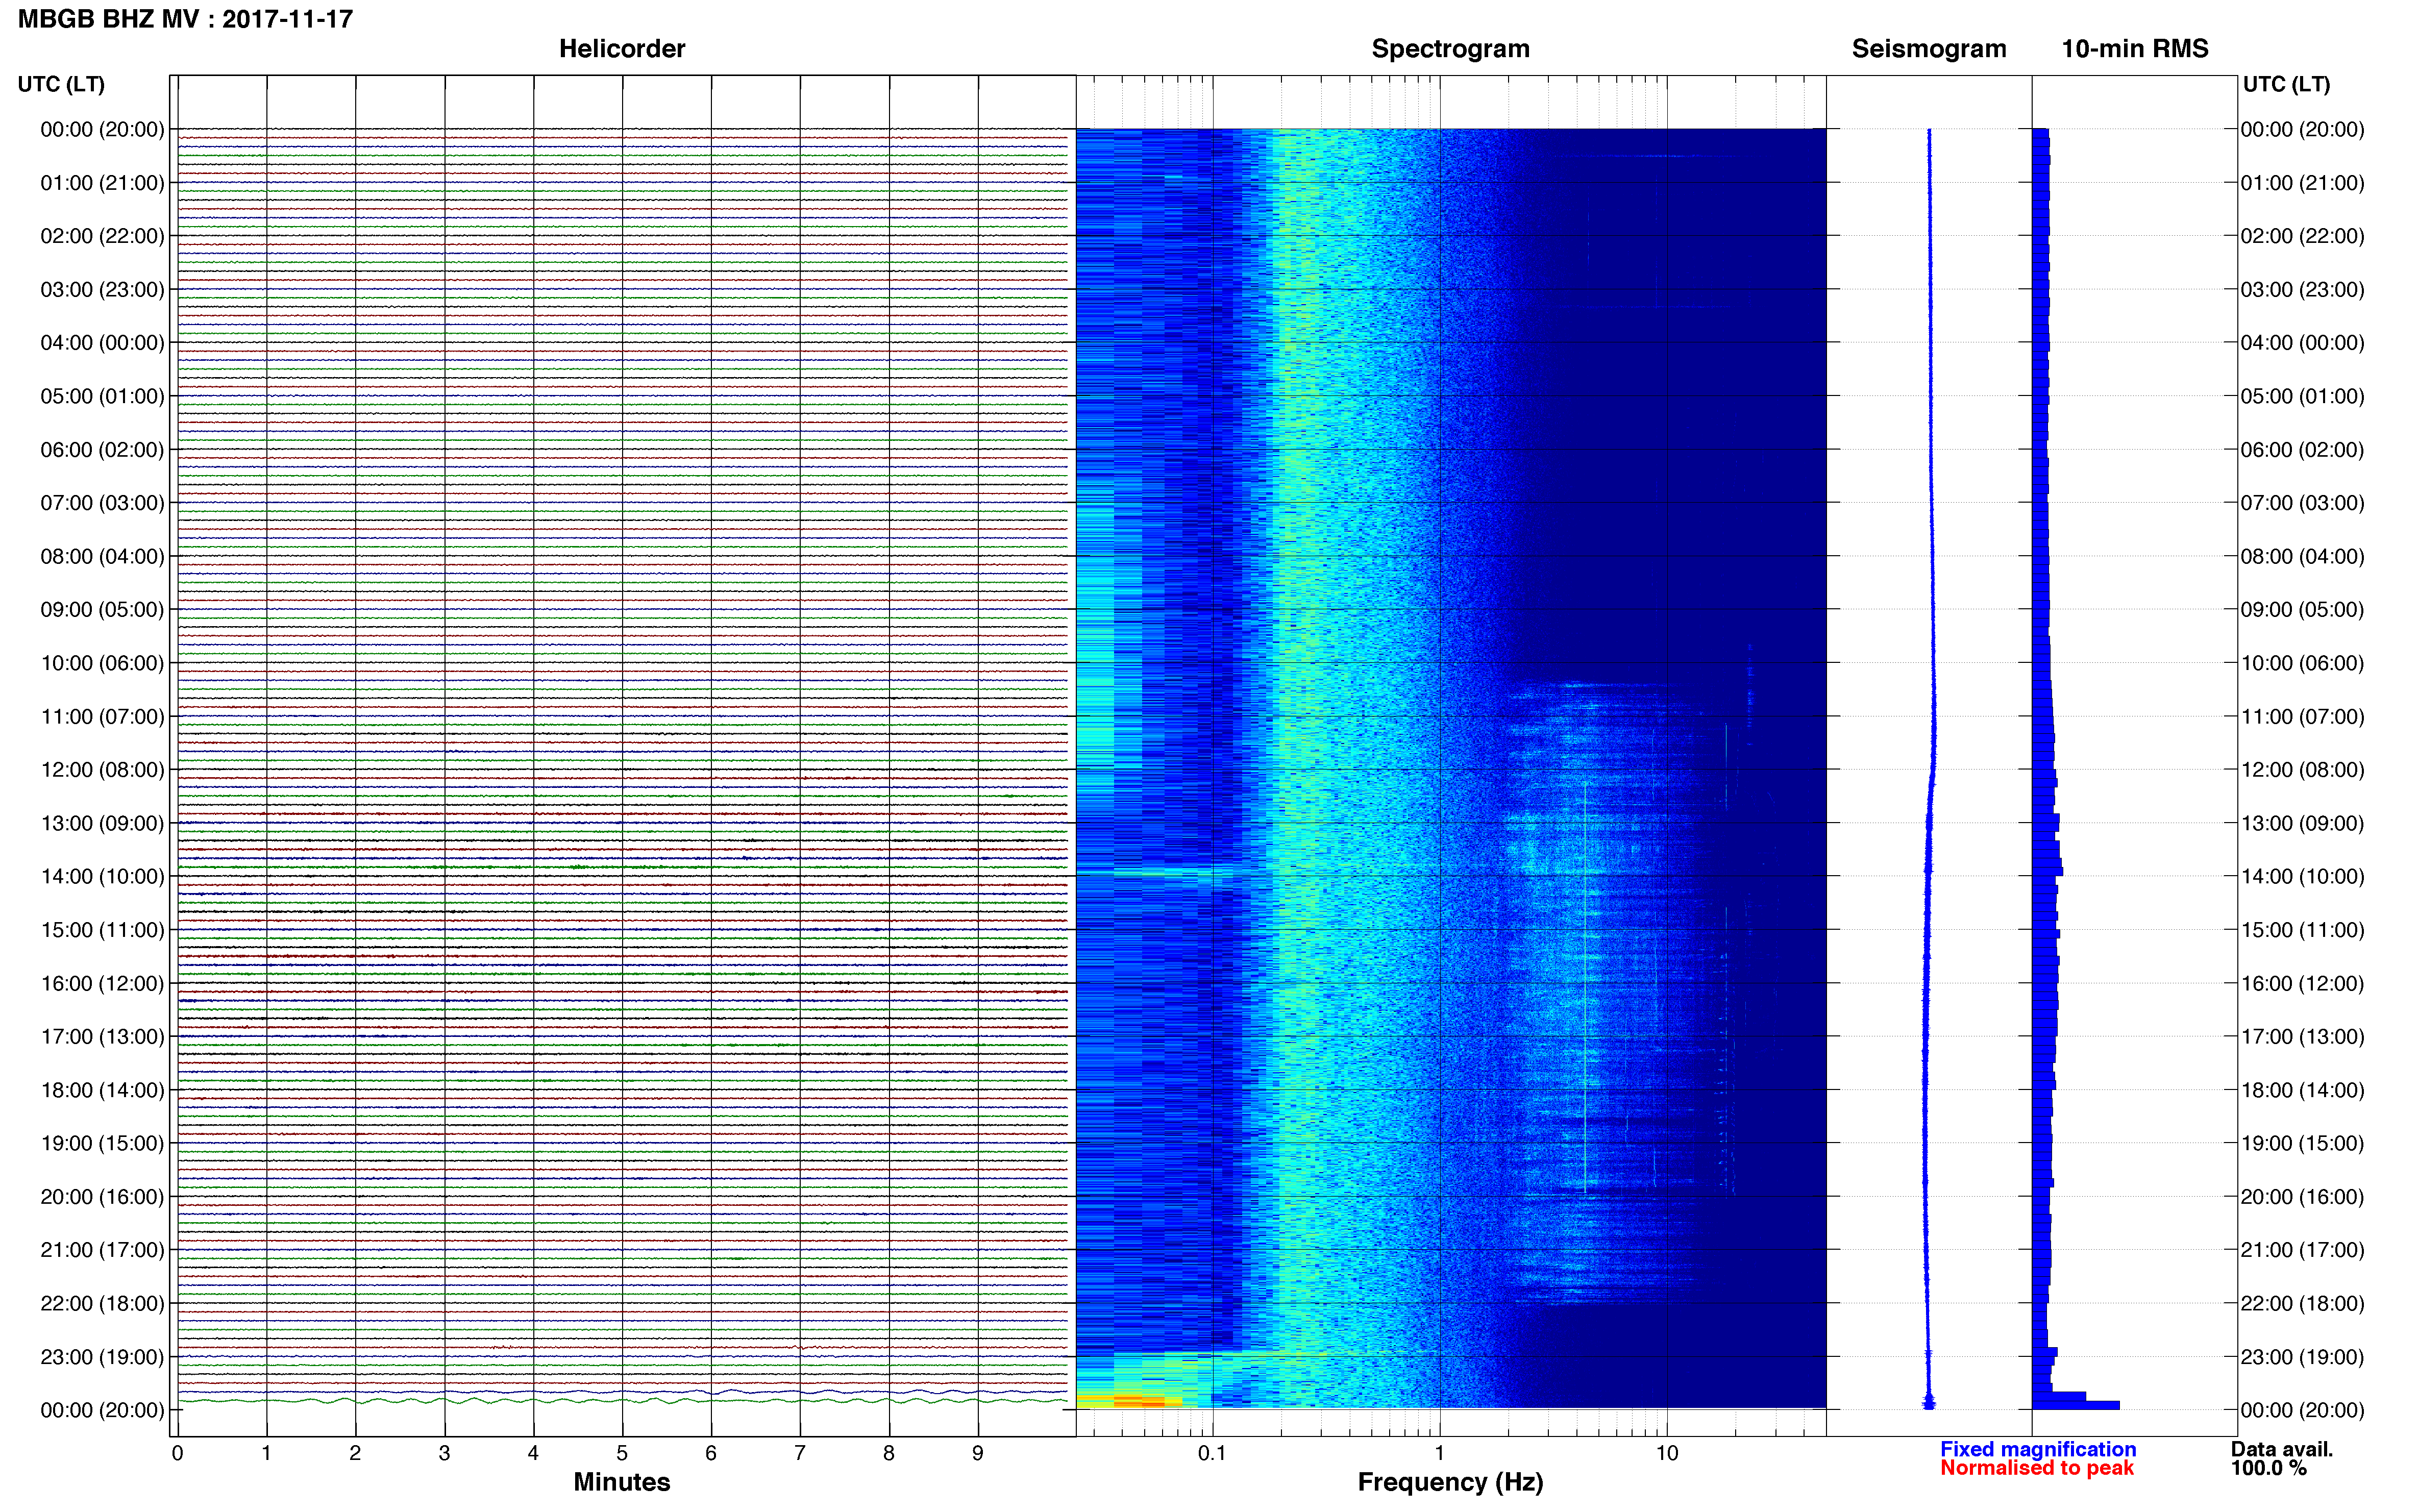Click '11:00 (07:00)' label left of Helicorder

click(x=102, y=716)
